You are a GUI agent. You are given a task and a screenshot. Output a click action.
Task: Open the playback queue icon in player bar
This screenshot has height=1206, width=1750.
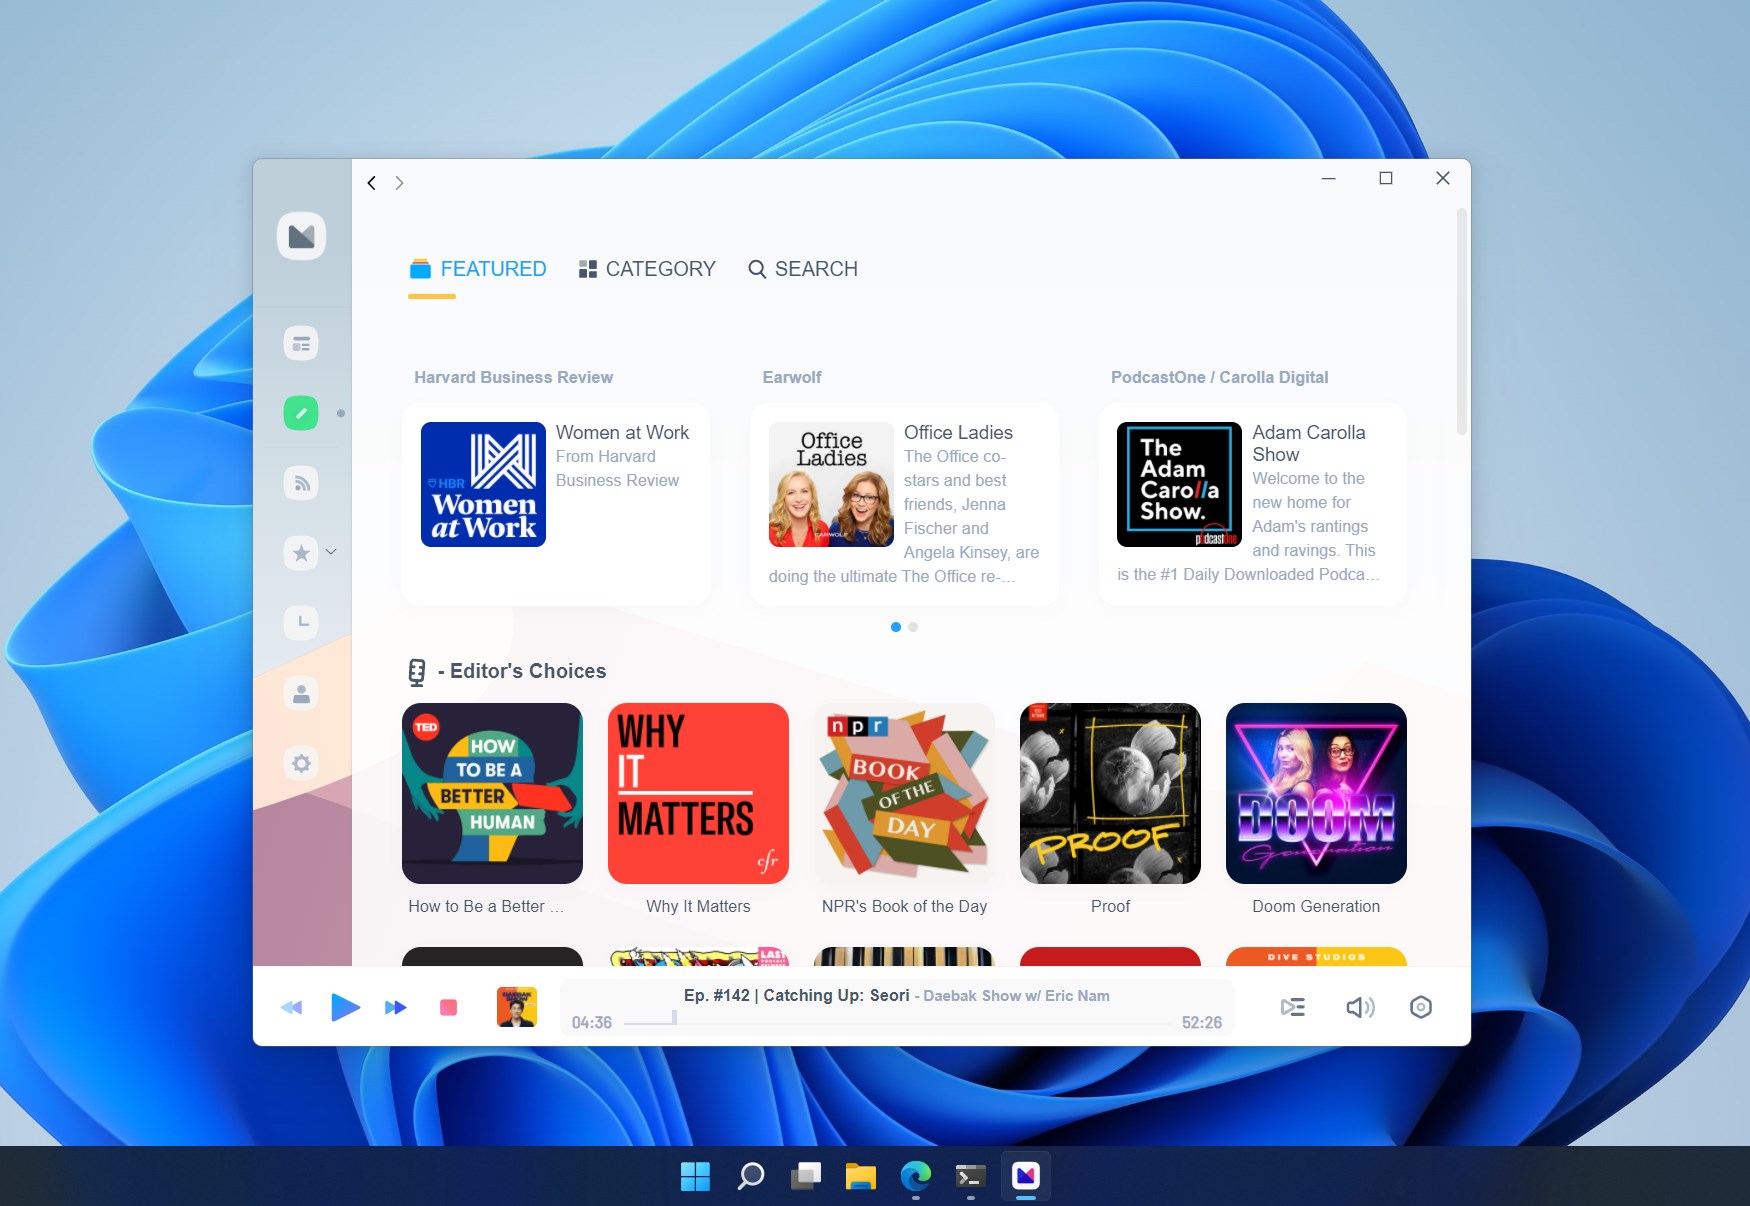coord(1293,1007)
